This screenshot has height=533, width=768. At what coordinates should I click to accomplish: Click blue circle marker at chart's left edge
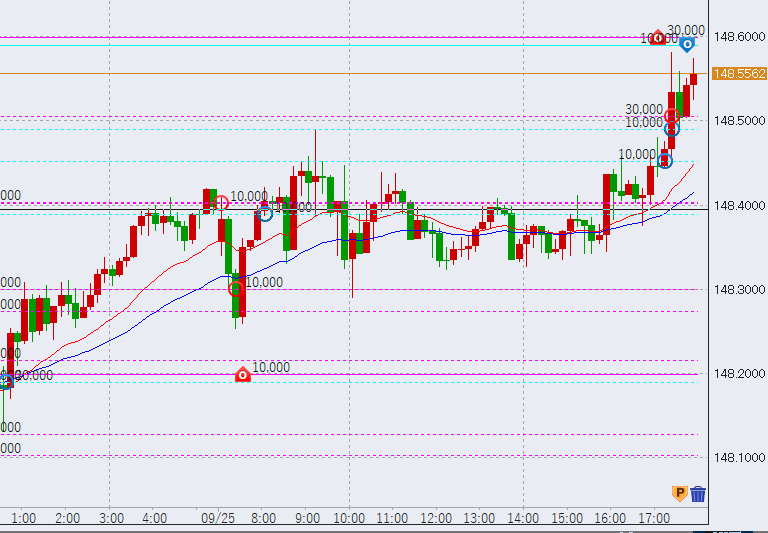pos(6,380)
